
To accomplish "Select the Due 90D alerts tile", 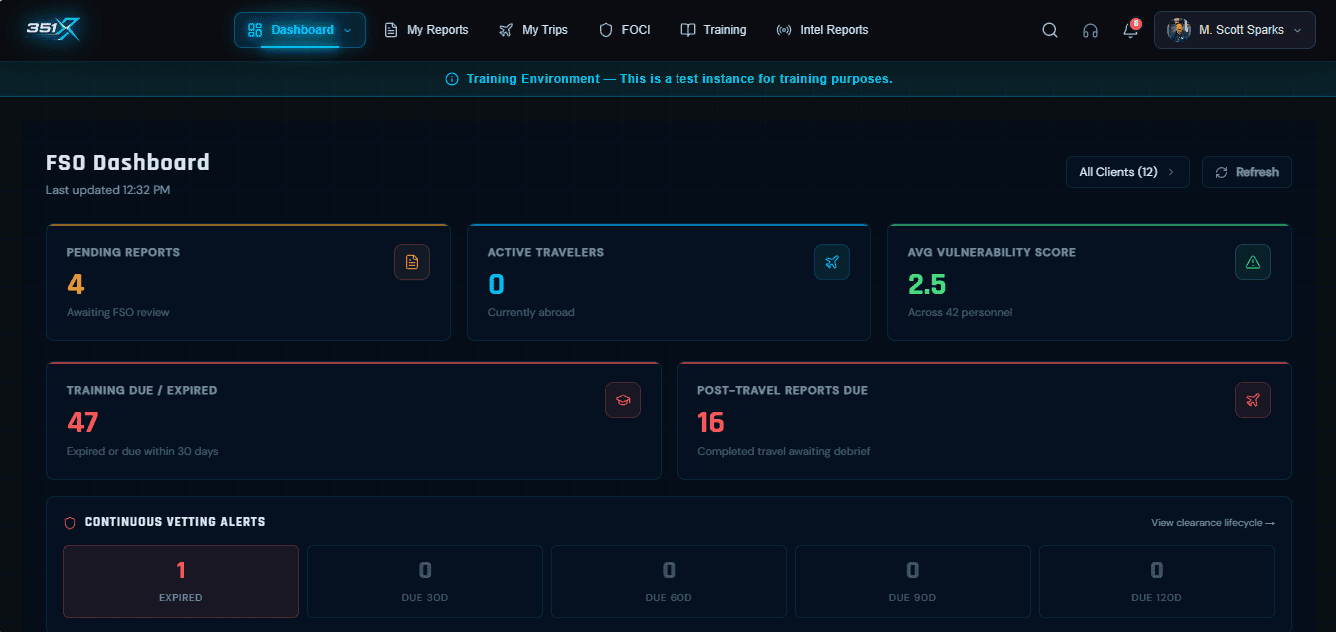I will click(x=913, y=581).
